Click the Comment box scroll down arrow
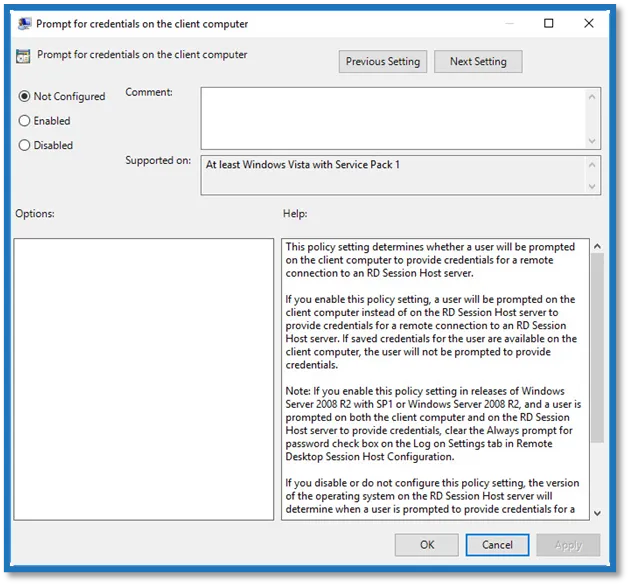 click(x=592, y=141)
